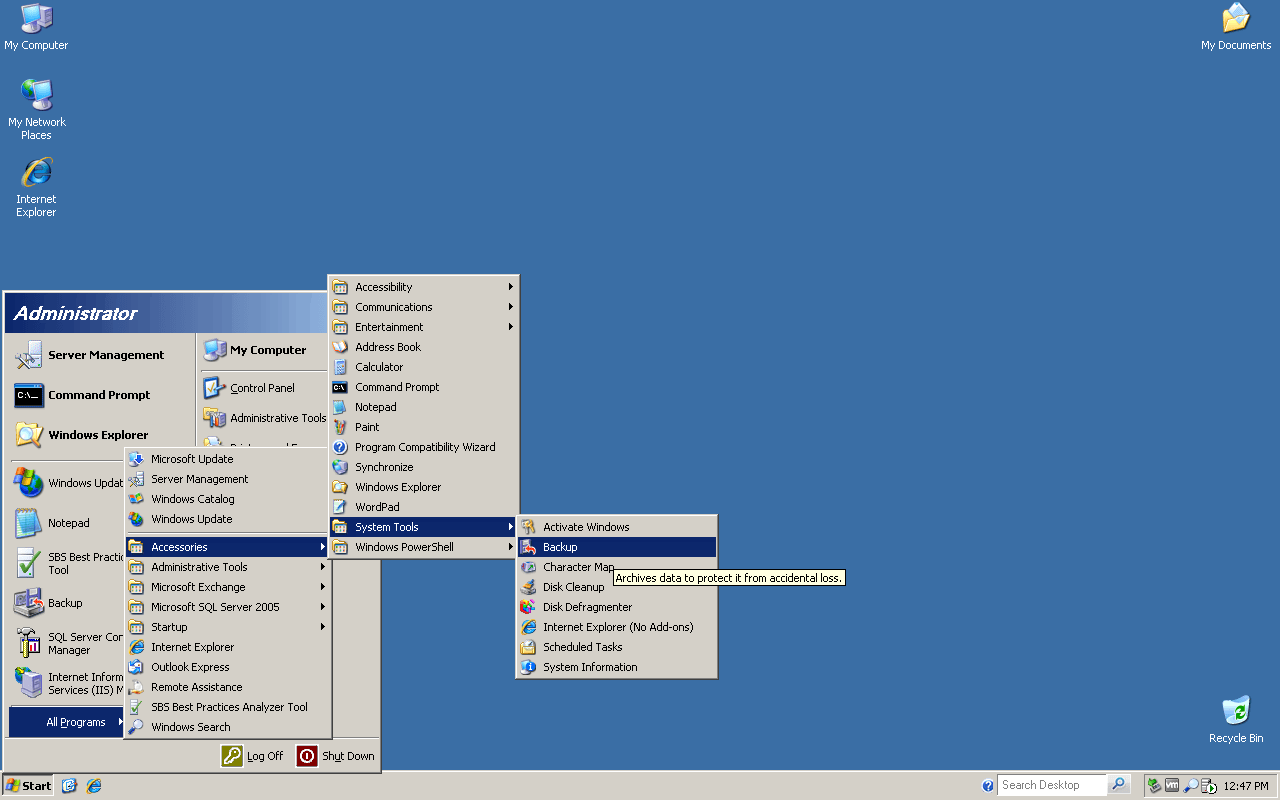Launch Disk Defragmenter
The image size is (1280, 800).
616,607
